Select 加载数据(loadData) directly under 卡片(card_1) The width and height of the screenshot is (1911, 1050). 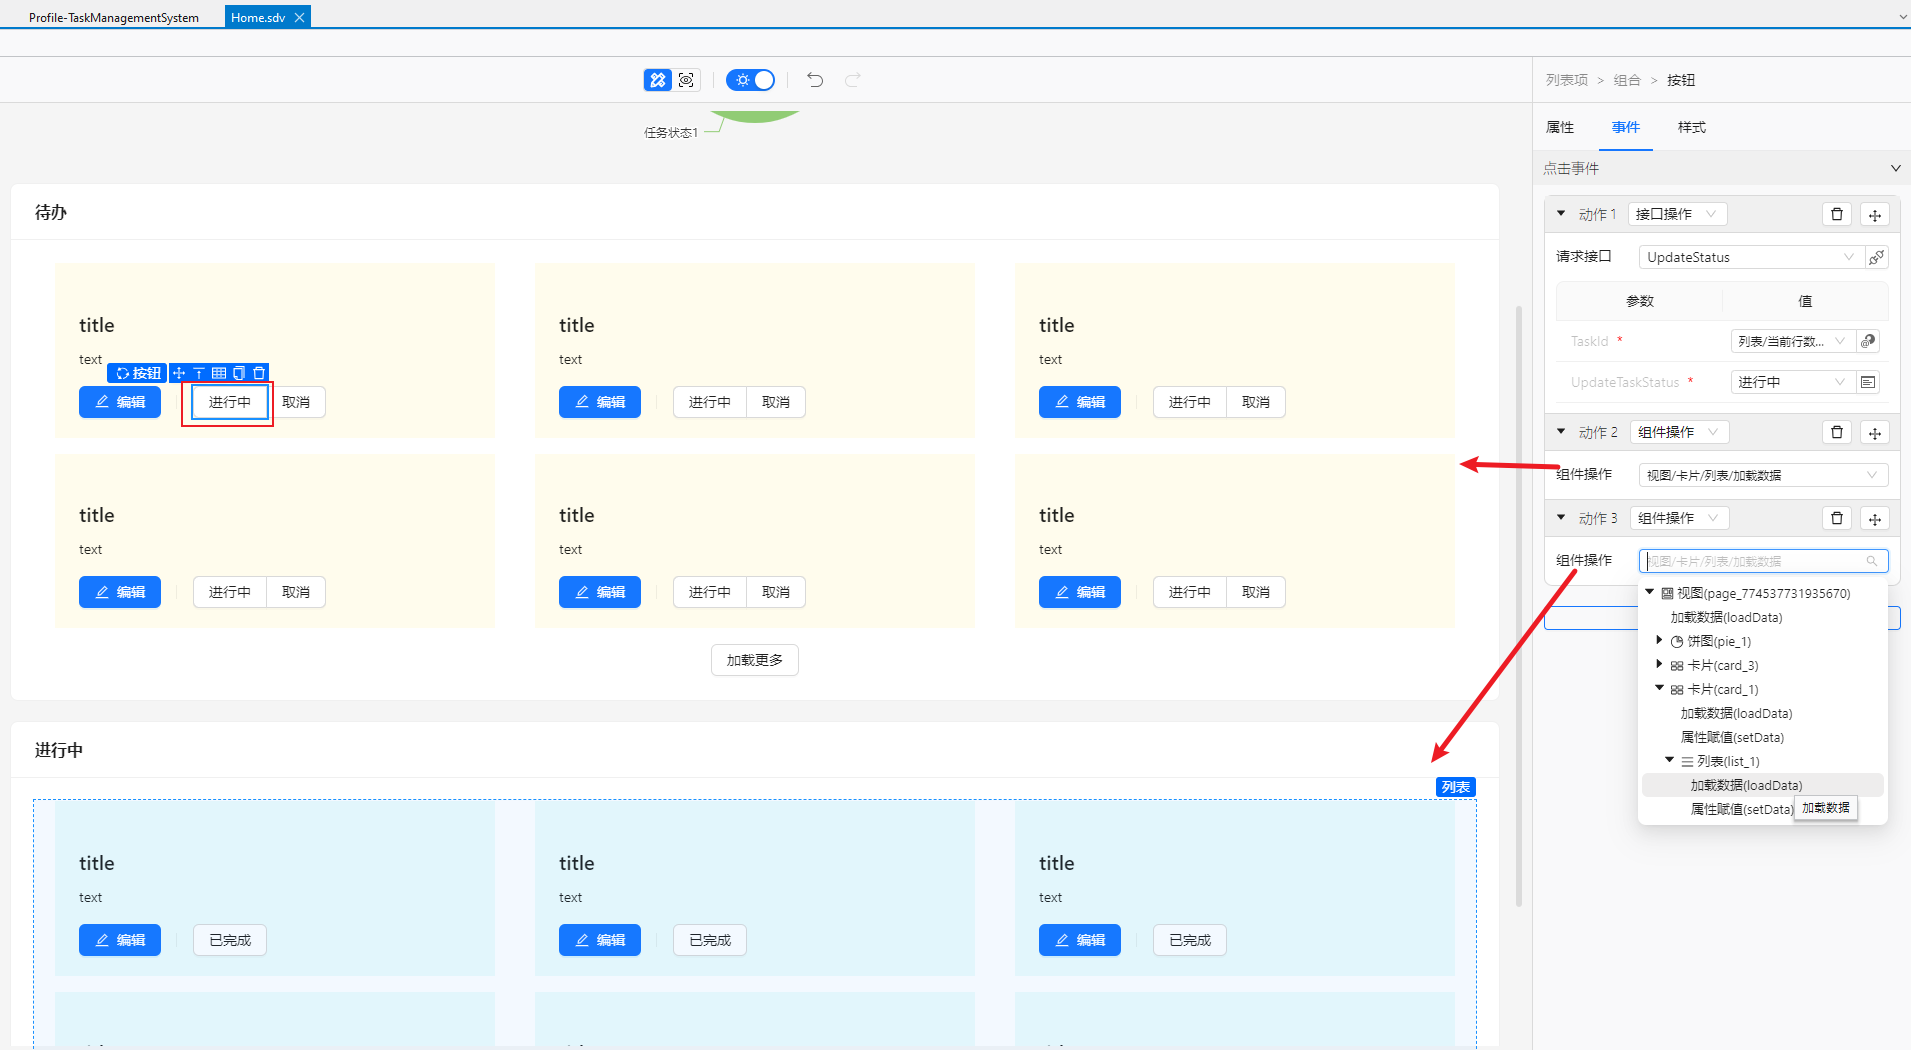click(x=1736, y=713)
